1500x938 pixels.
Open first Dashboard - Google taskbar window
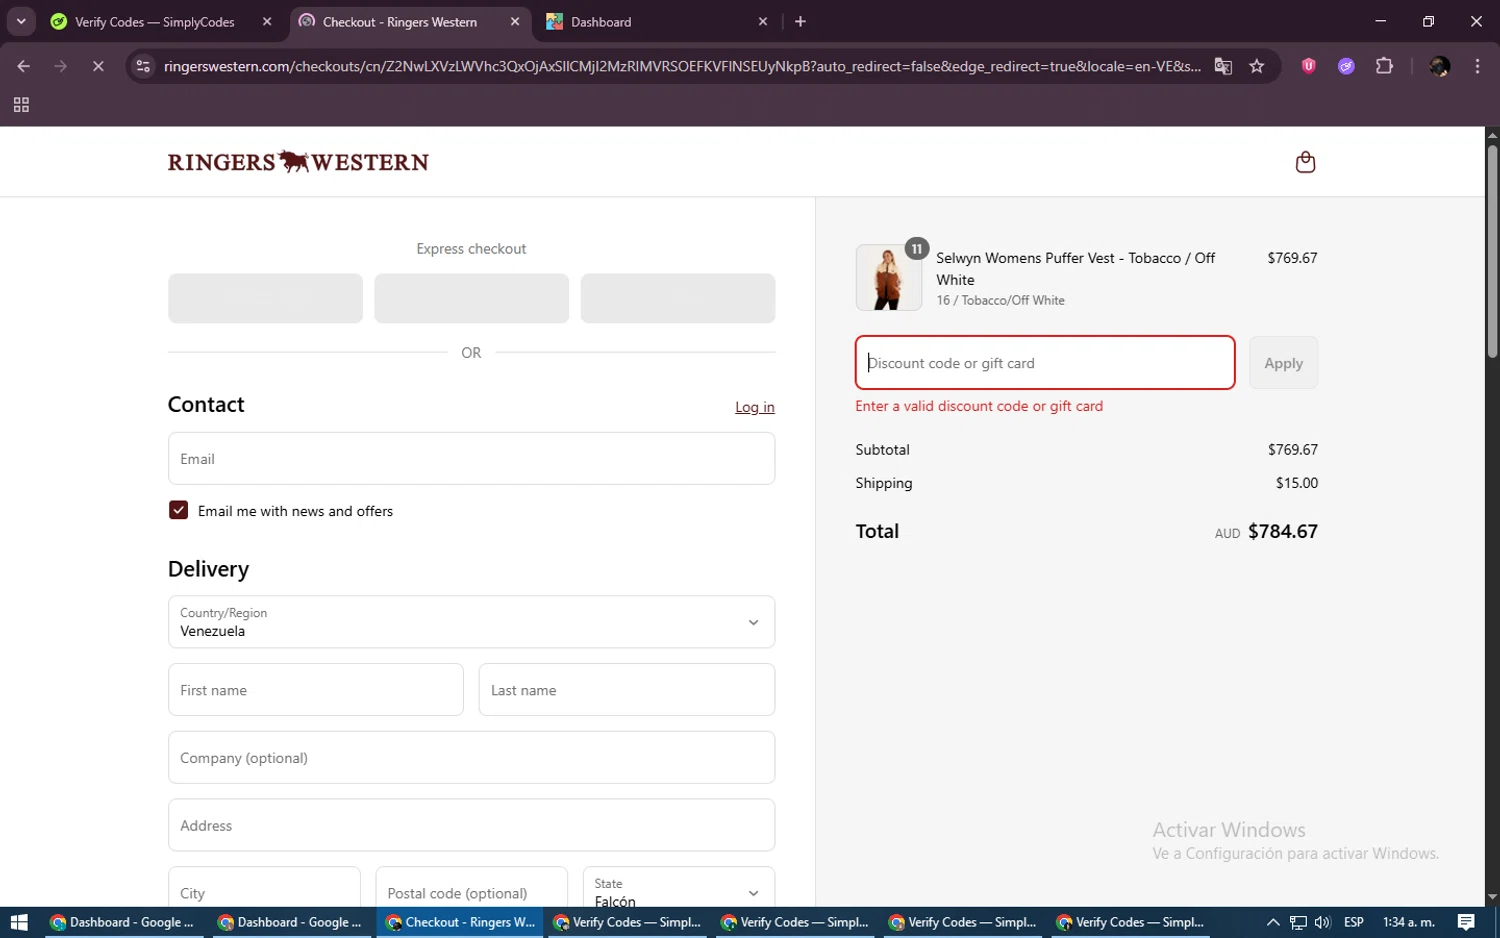pyautogui.click(x=122, y=922)
